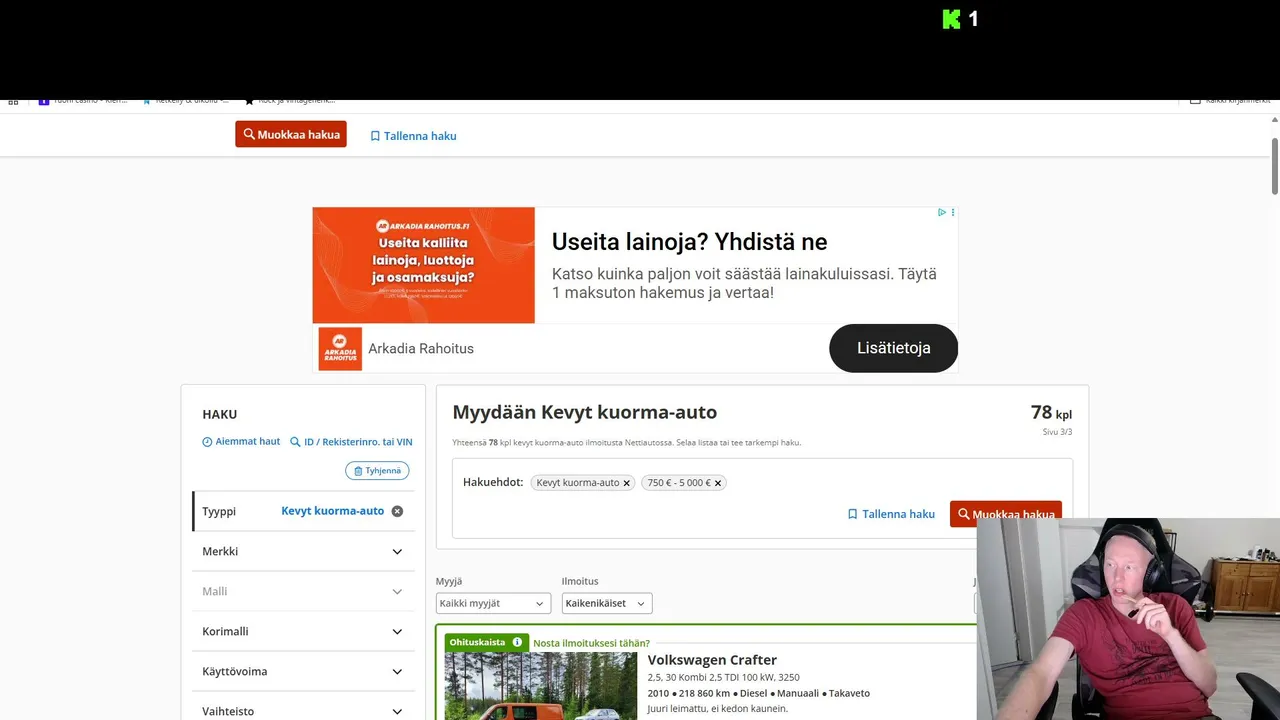Image resolution: width=1280 pixels, height=720 pixels.
Task: Open Aiemmat haut previous searches
Action: (x=241, y=441)
